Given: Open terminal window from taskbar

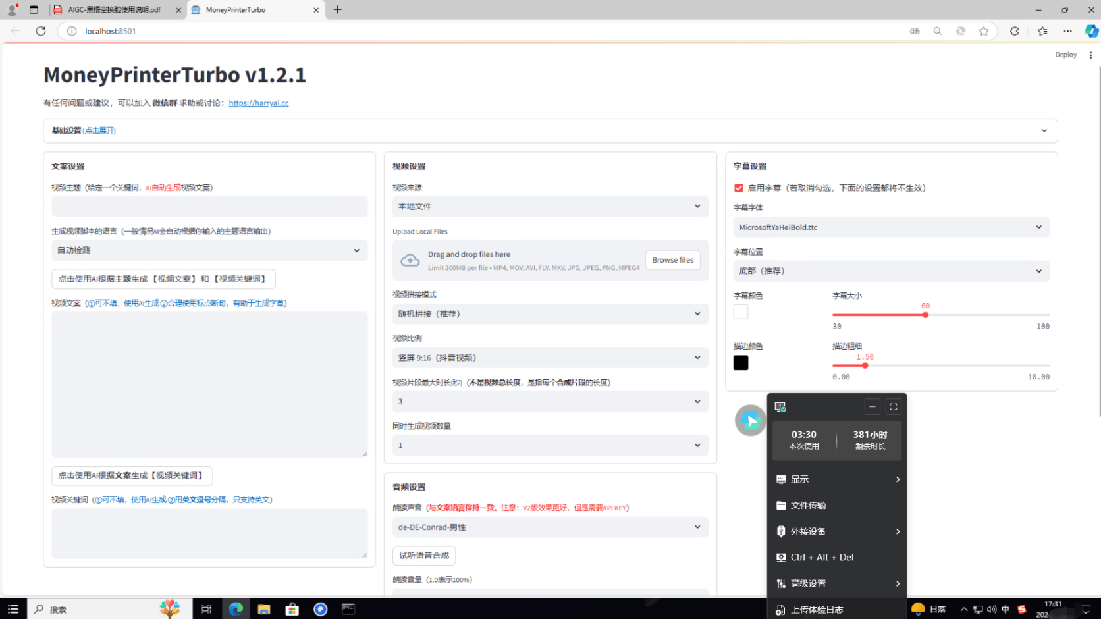Looking at the screenshot, I should click(x=348, y=609).
